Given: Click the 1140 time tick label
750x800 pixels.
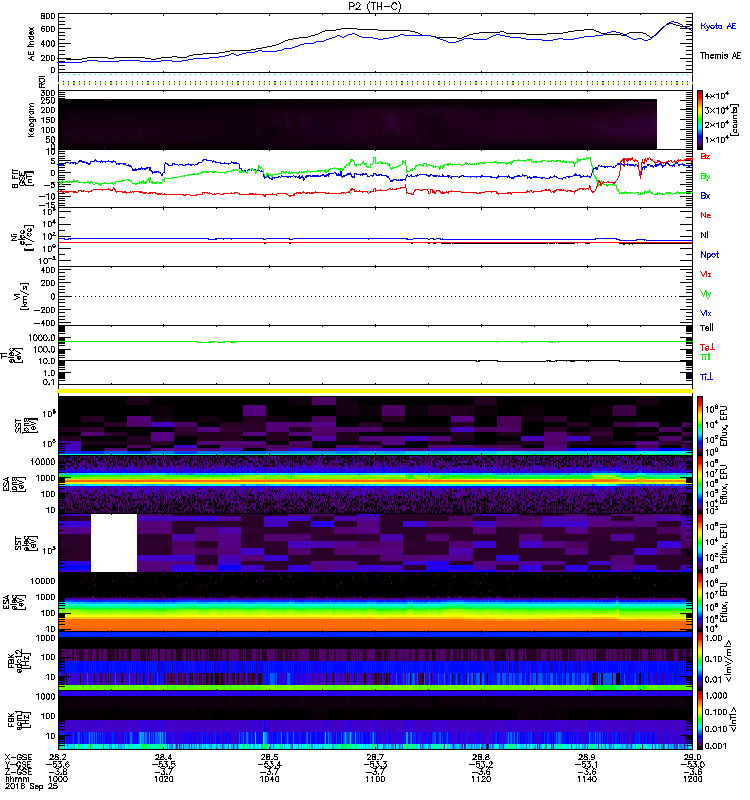Looking at the screenshot, I should point(587,779).
